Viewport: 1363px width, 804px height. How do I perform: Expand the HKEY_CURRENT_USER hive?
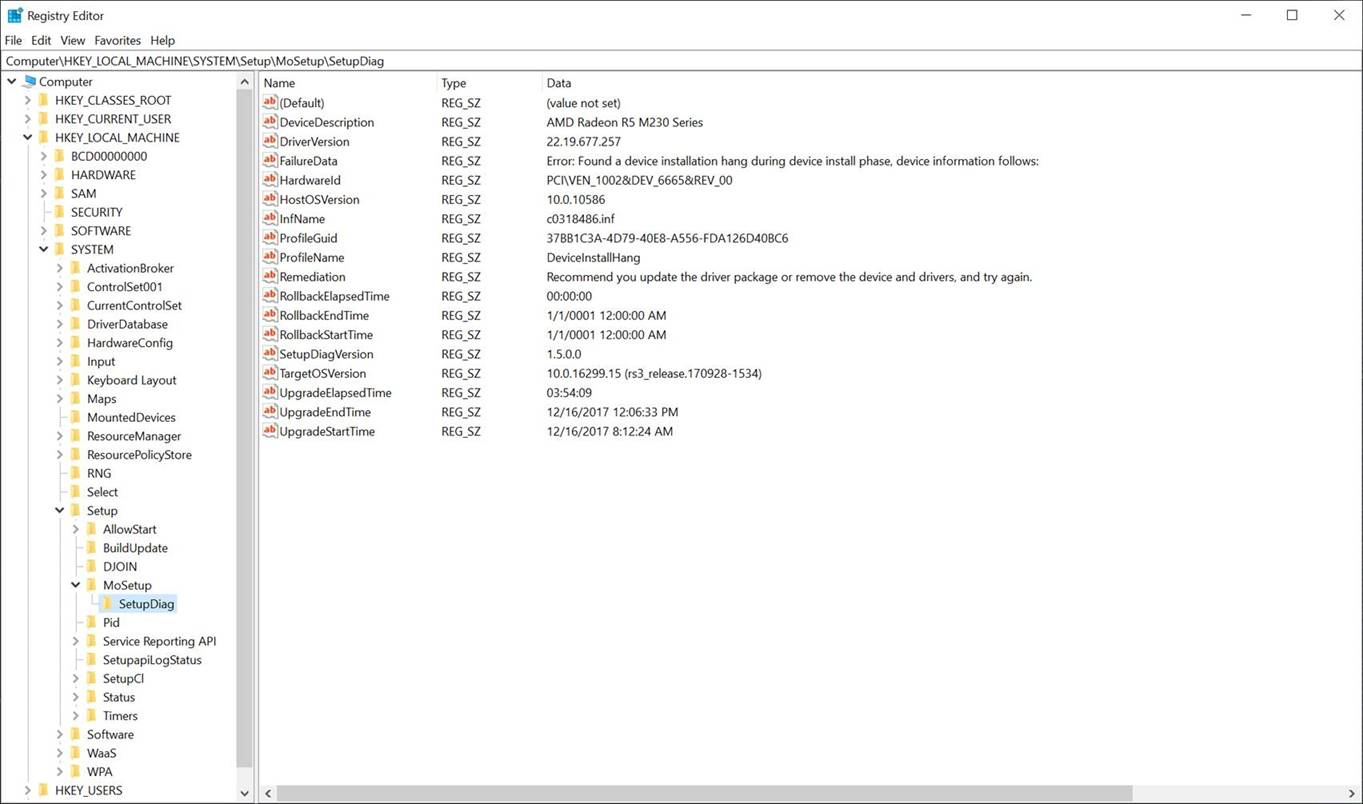28,119
